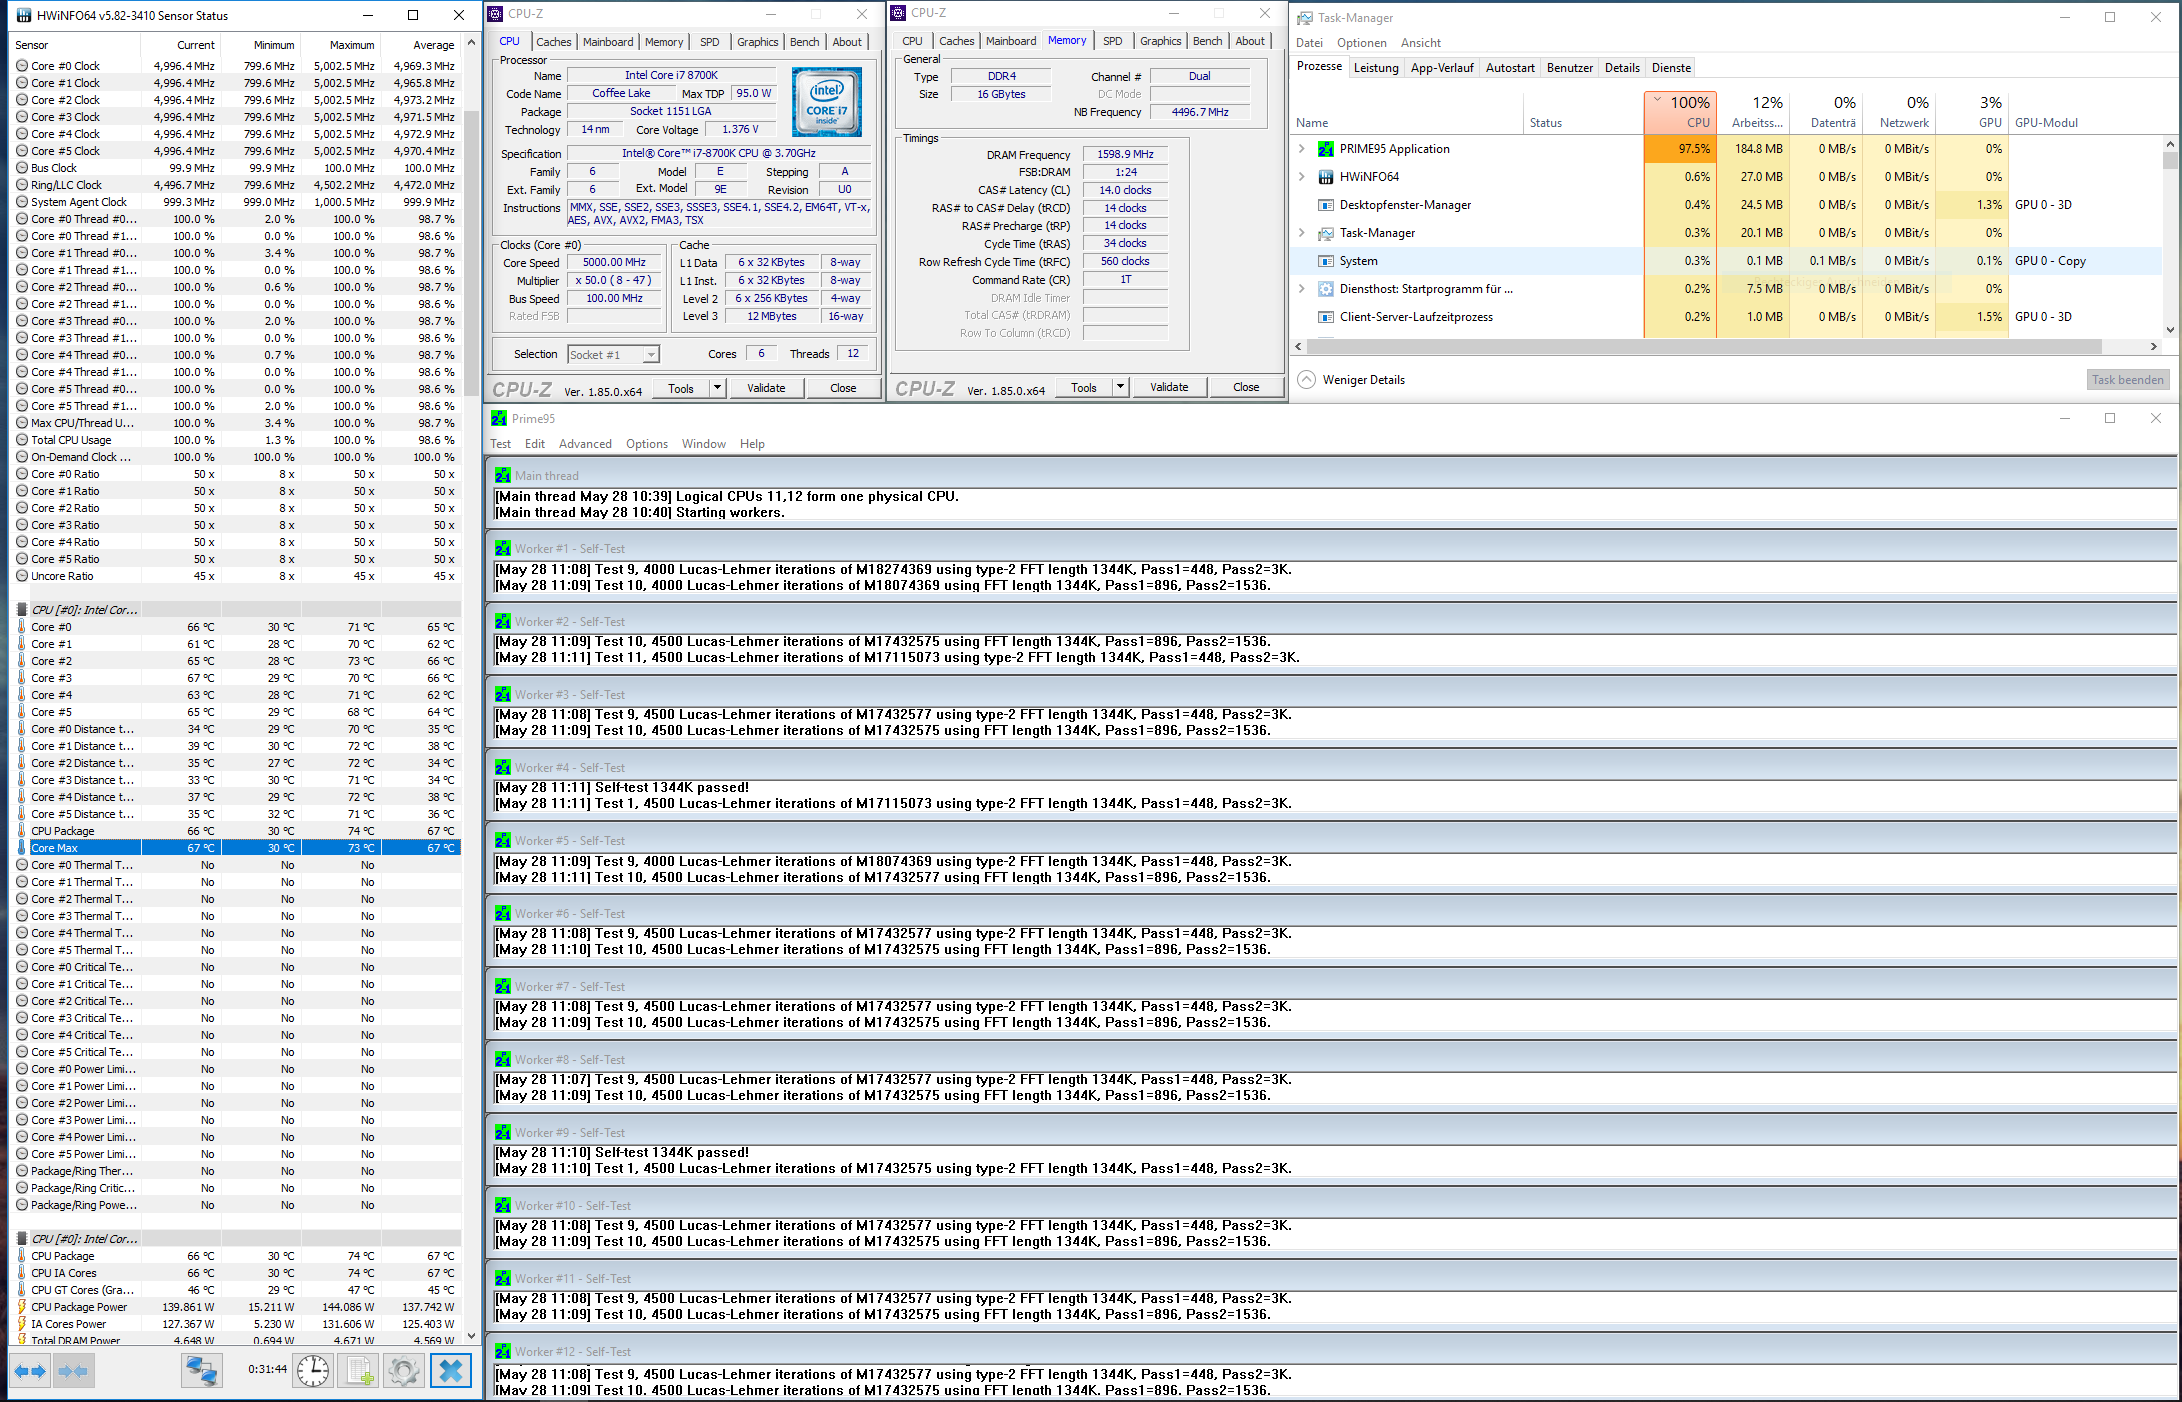Click Validate button in Memory CPU-Z
This screenshot has height=1402, width=2182.
(1169, 387)
